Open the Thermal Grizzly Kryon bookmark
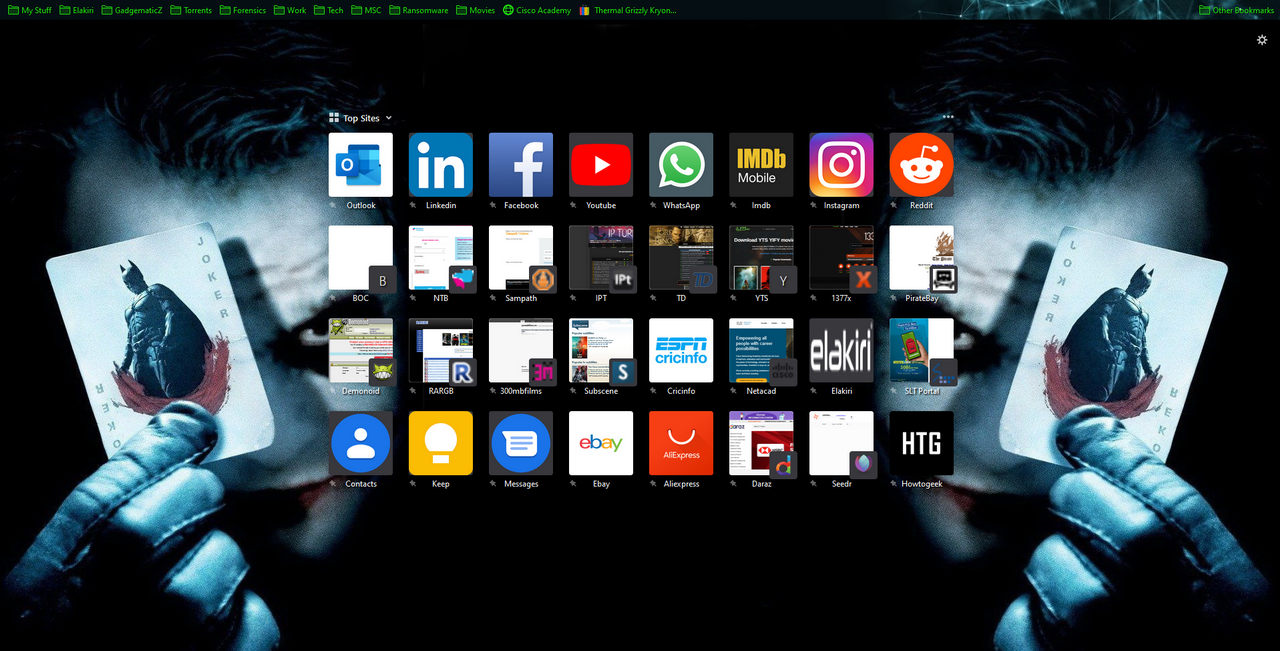Viewport: 1280px width, 651px height. point(627,10)
